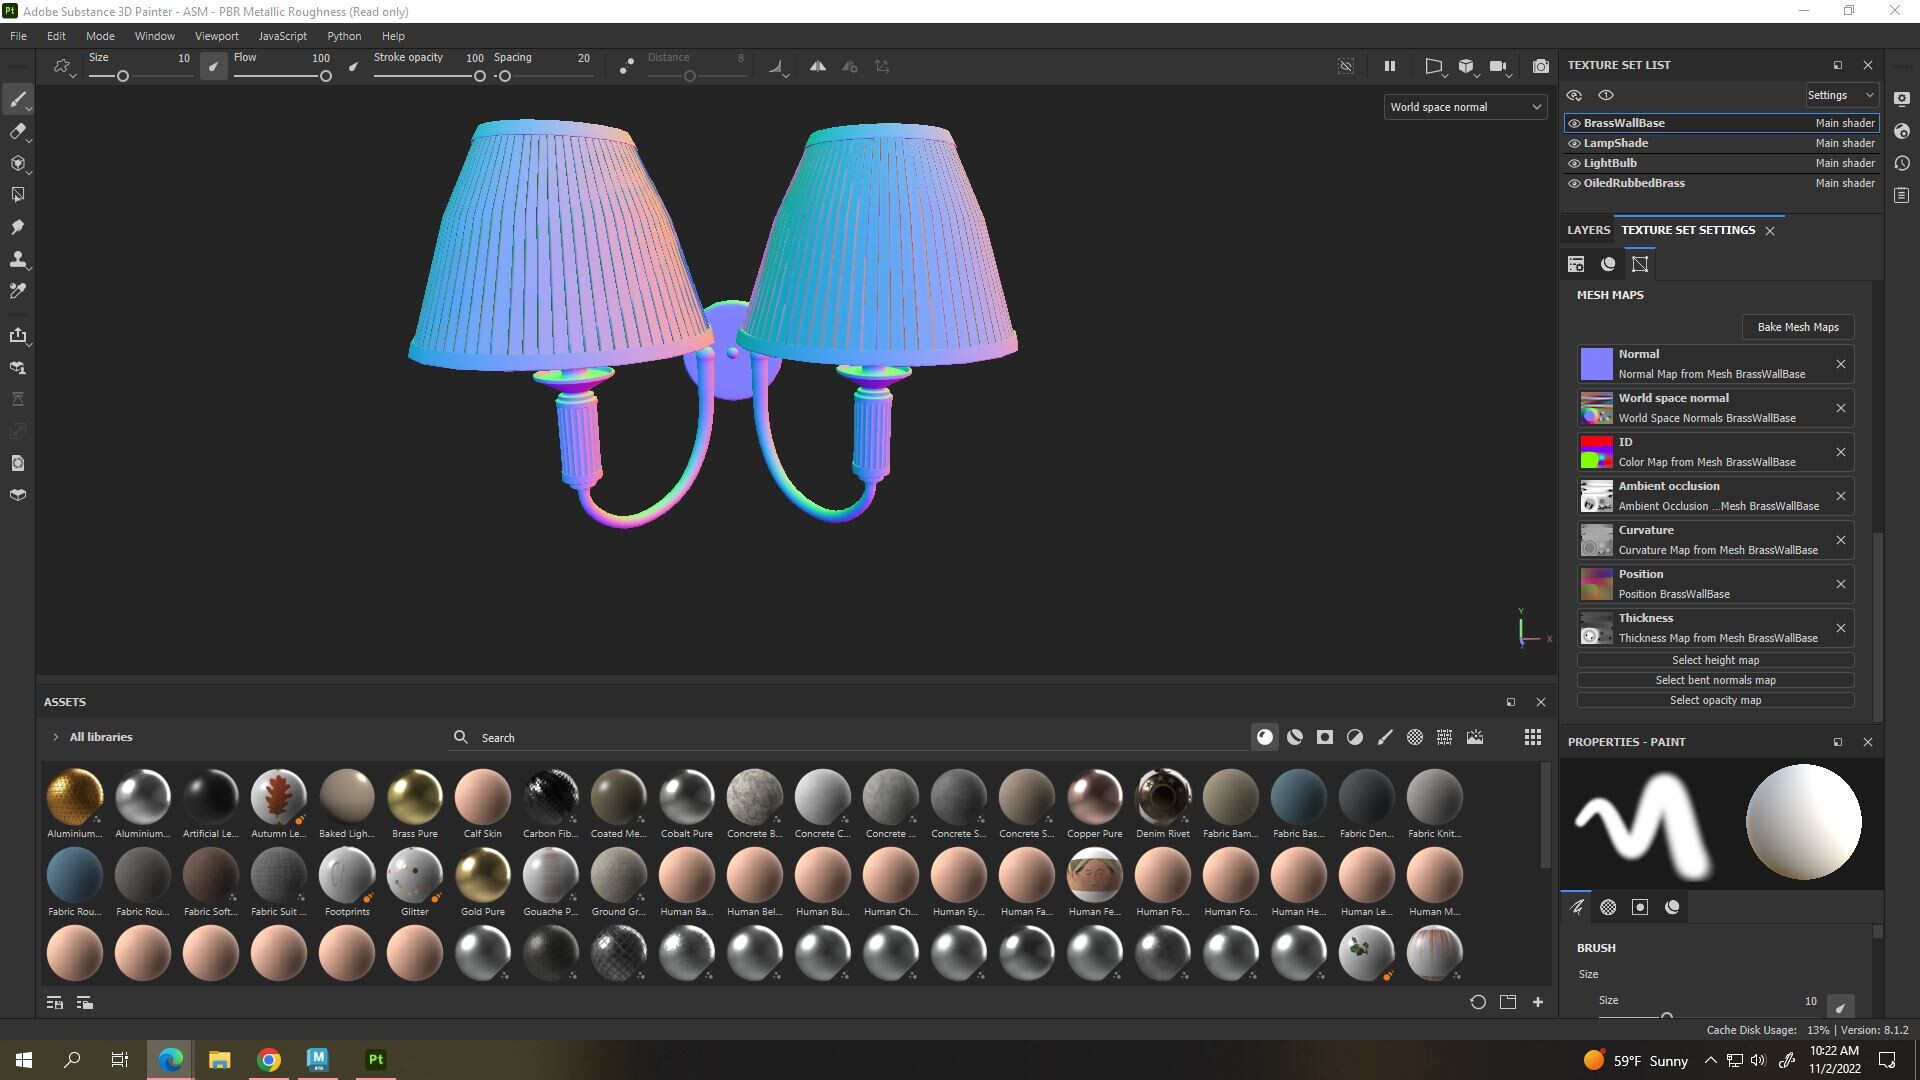Screen dimensions: 1920x1080
Task: Select the Eraser tool in left toolbar
Action: pyautogui.click(x=17, y=131)
